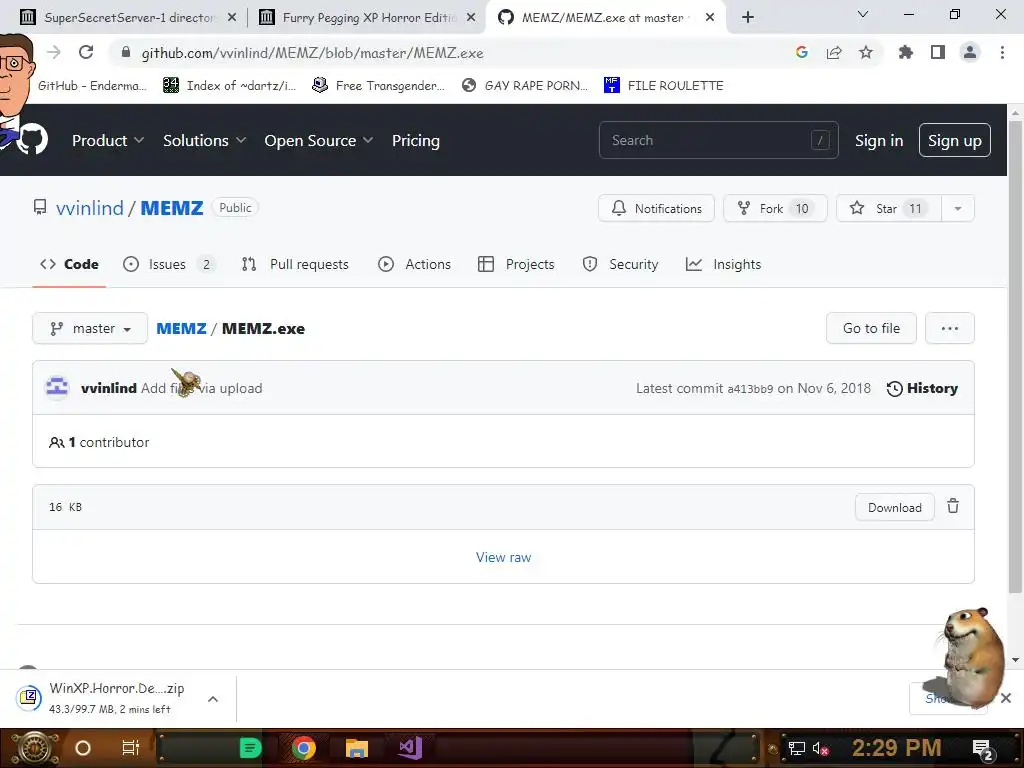Open the Pull requests tab
The width and height of the screenshot is (1024, 768).
[295, 264]
